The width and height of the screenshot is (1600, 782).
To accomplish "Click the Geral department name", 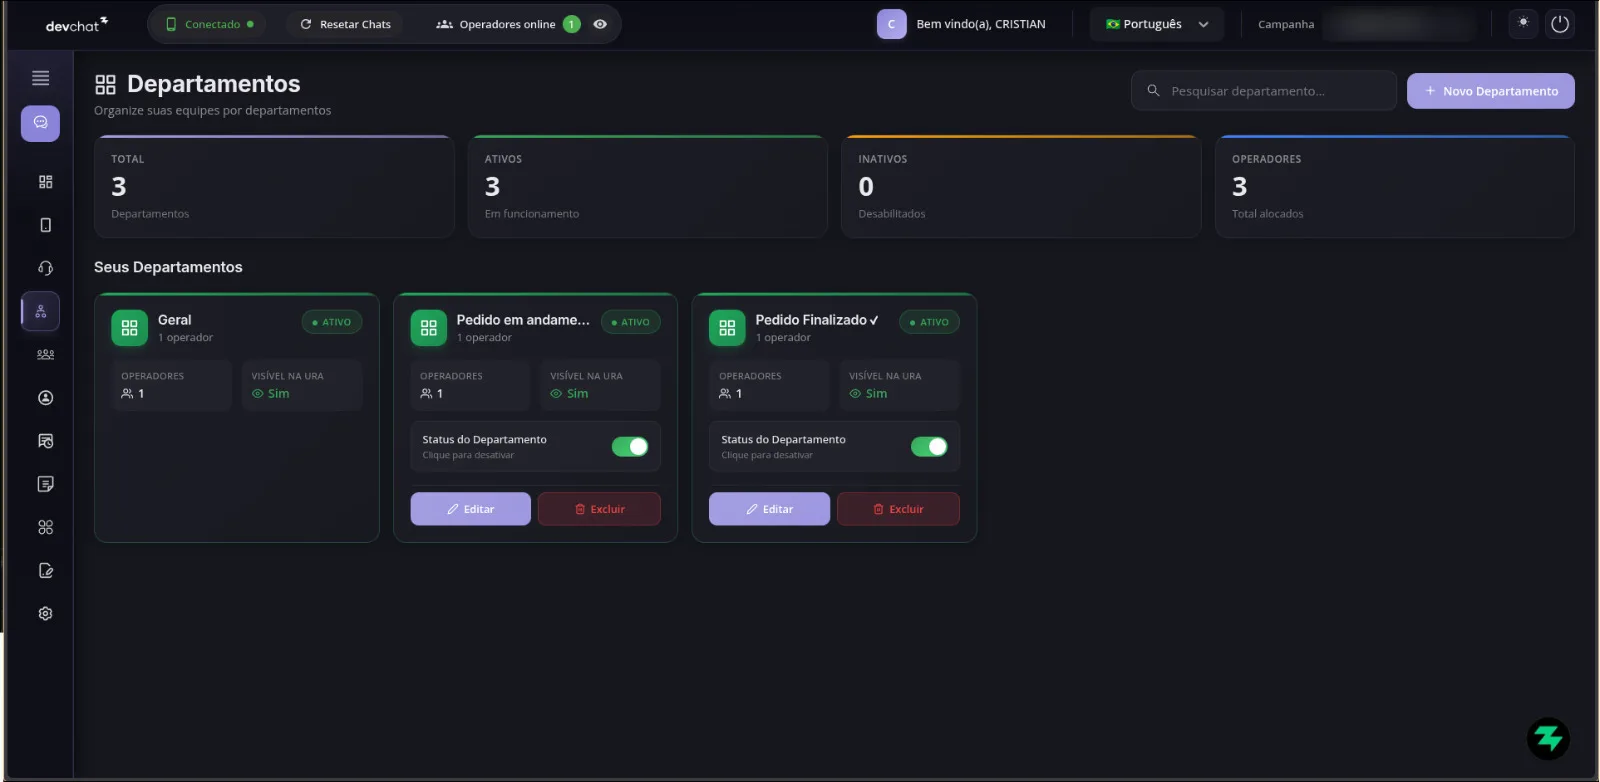I will click(x=174, y=320).
